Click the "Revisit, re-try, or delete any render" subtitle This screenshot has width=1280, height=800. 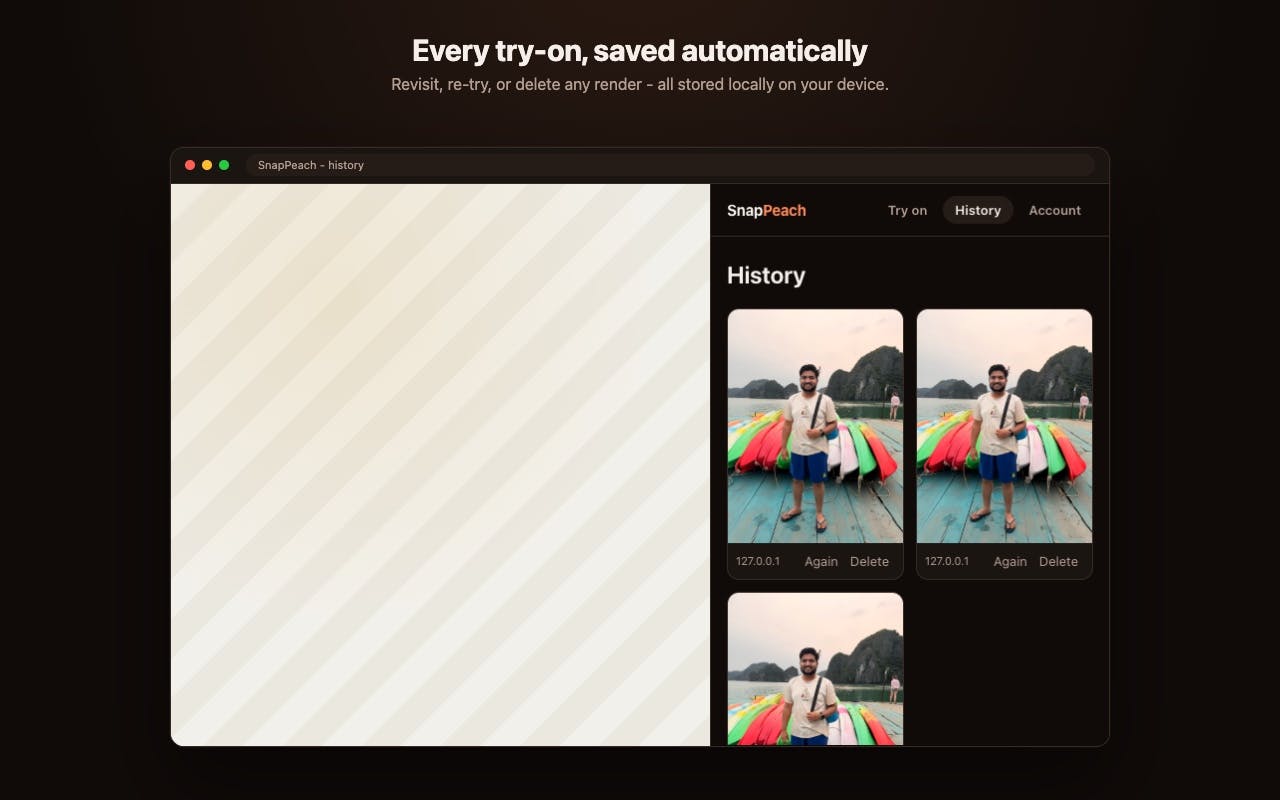[x=640, y=84]
